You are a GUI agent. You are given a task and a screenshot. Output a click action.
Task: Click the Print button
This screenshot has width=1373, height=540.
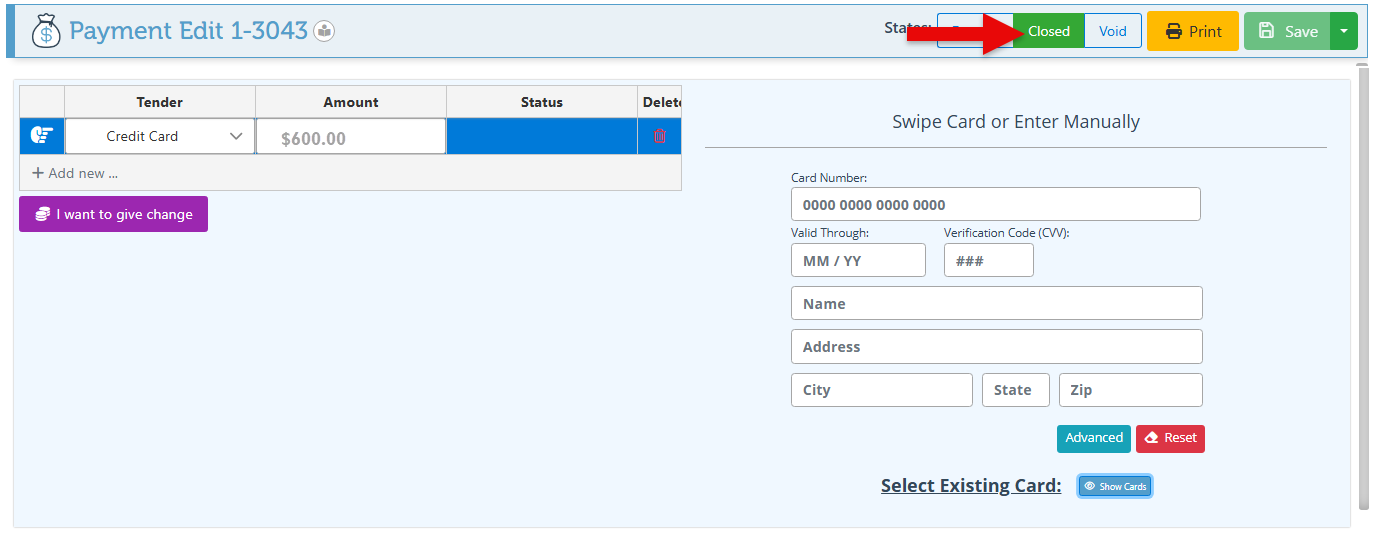pos(1192,31)
